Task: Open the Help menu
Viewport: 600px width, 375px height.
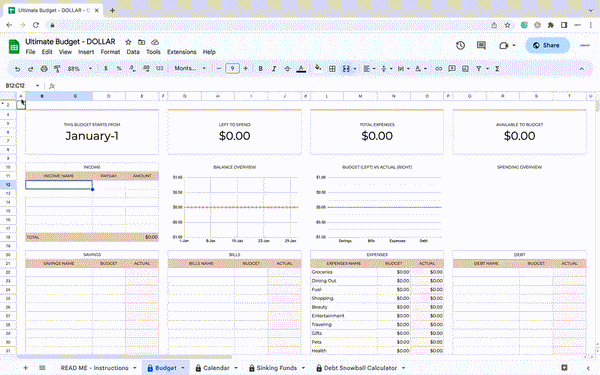Action: 209,52
